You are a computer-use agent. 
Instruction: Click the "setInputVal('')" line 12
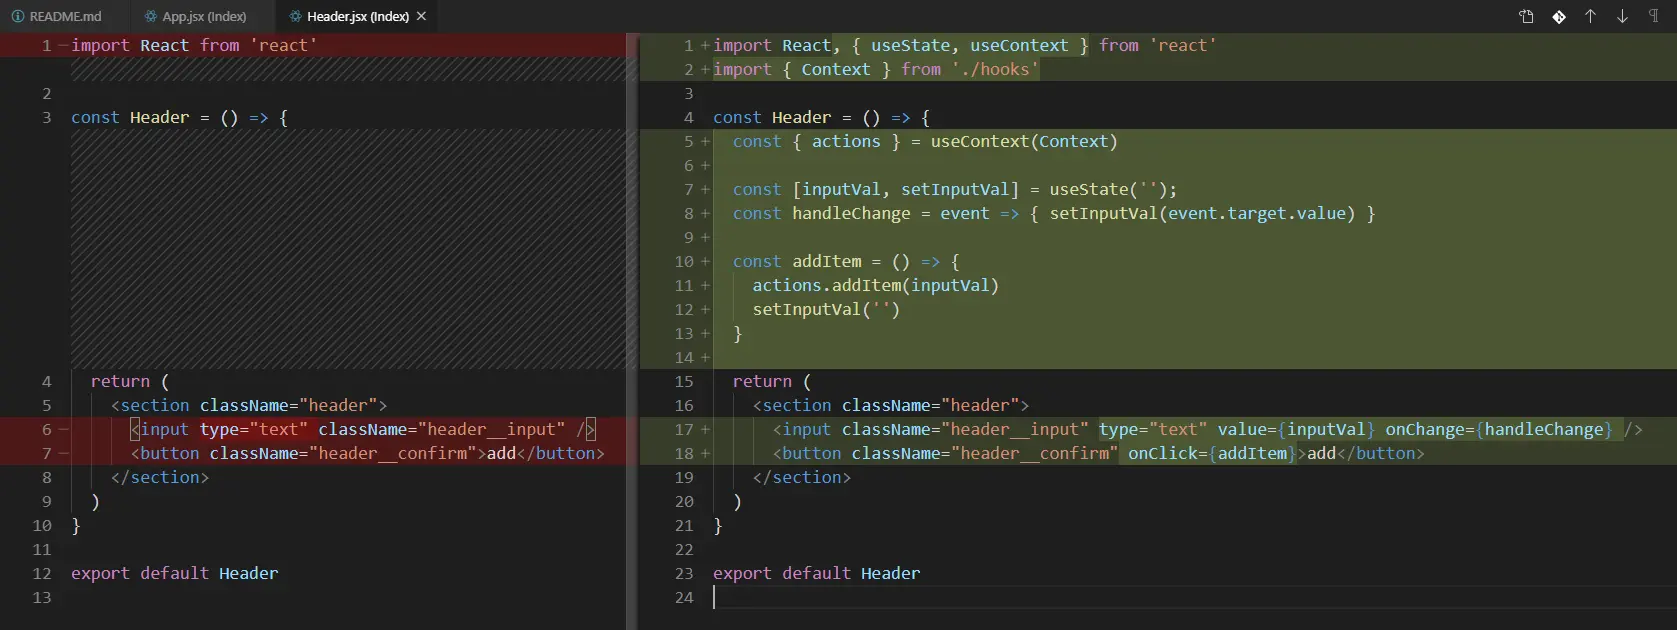click(826, 309)
